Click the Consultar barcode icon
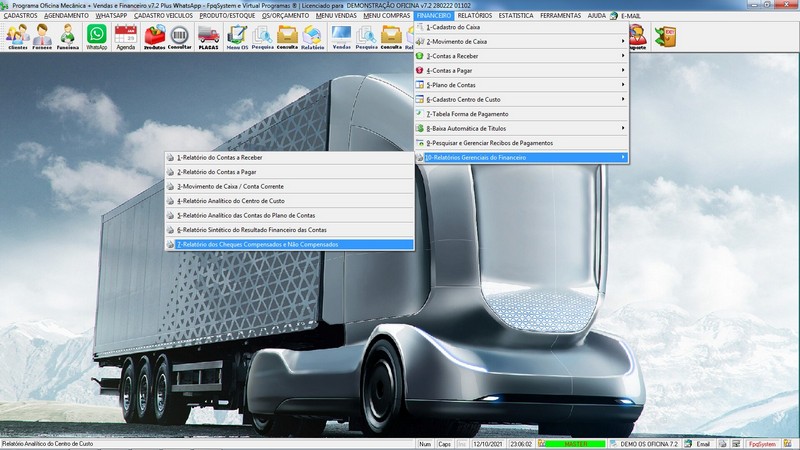 click(x=180, y=37)
